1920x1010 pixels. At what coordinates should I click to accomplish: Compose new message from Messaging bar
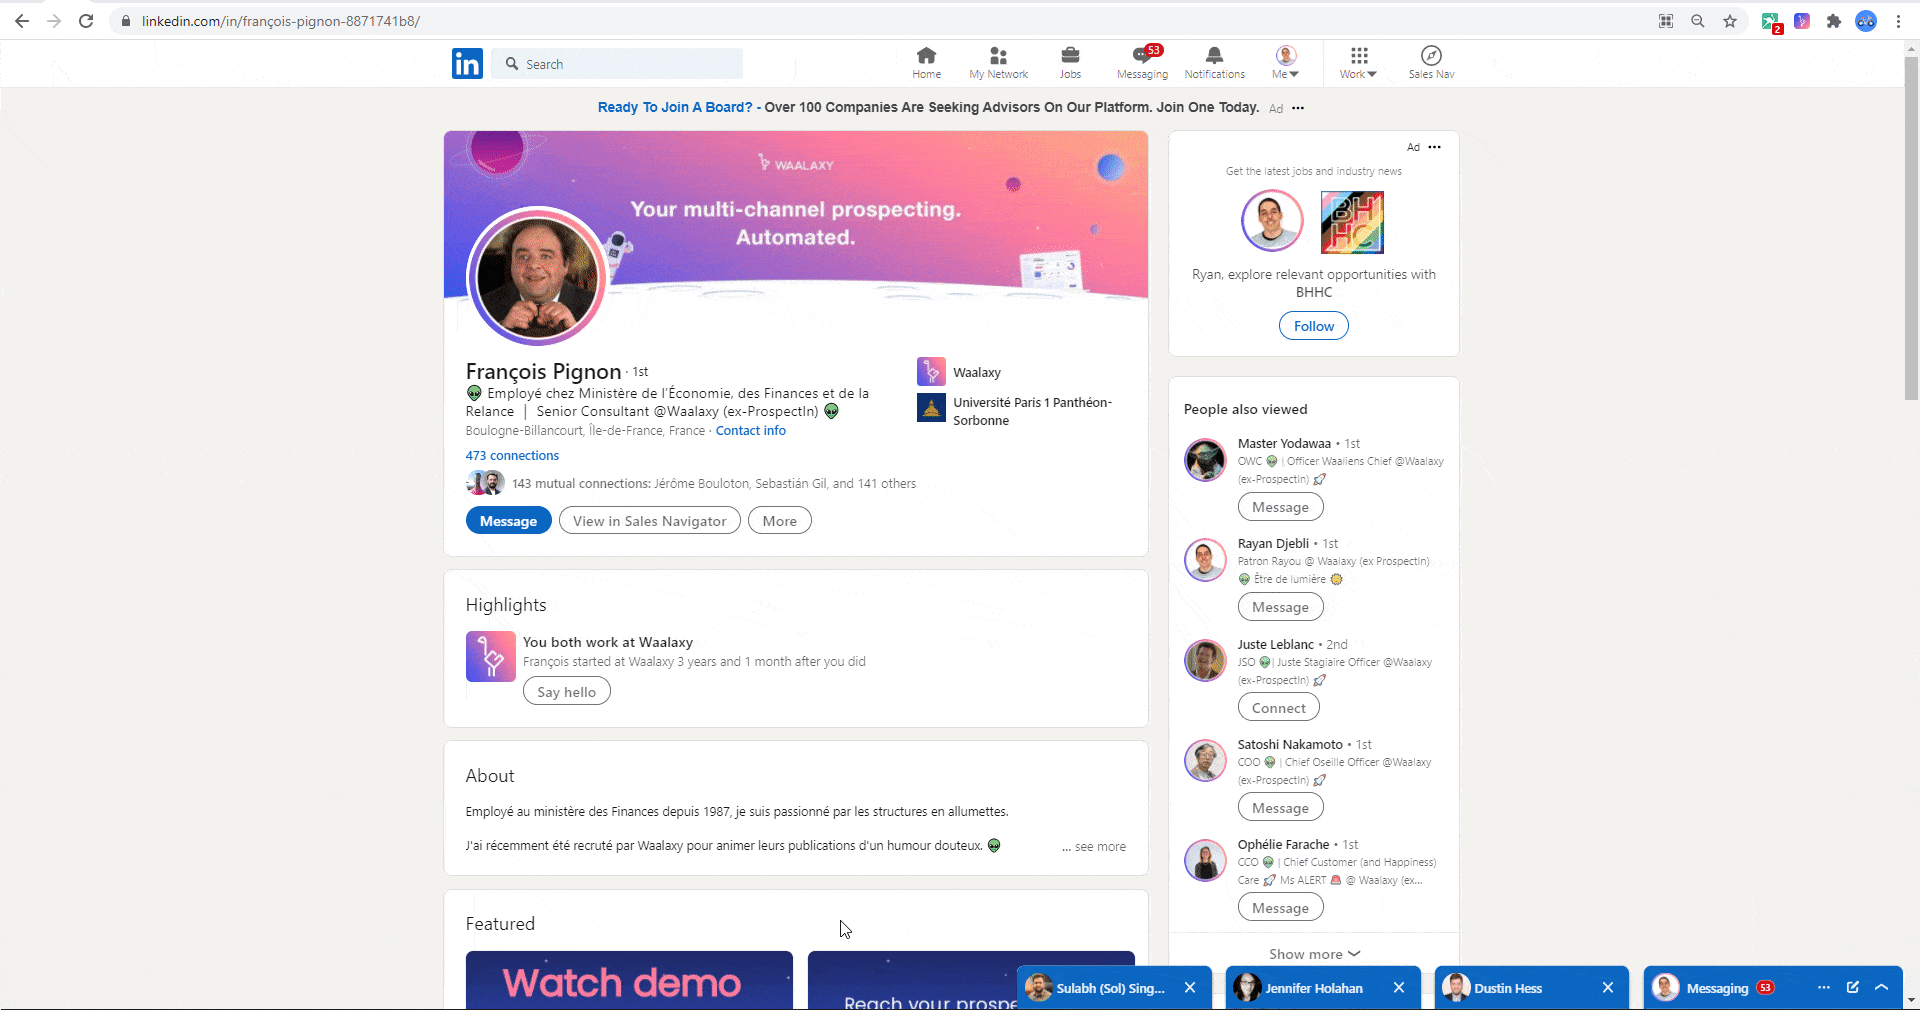1853,988
